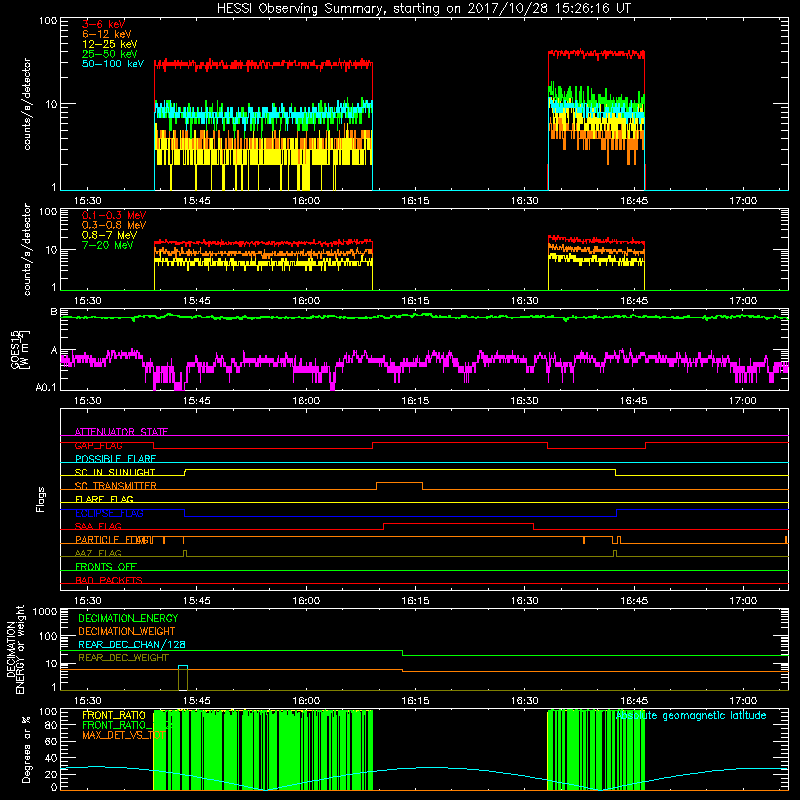
Task: Select the Degrees or % axis title
Action: (x=26, y=749)
